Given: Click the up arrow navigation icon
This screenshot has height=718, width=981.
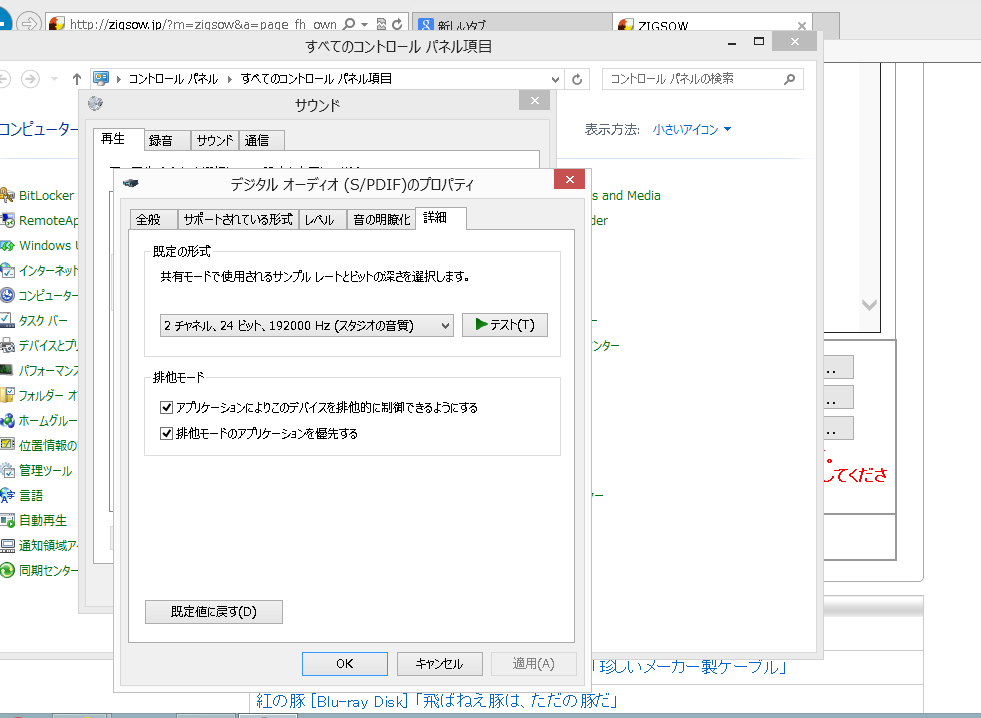Looking at the screenshot, I should click(78, 79).
